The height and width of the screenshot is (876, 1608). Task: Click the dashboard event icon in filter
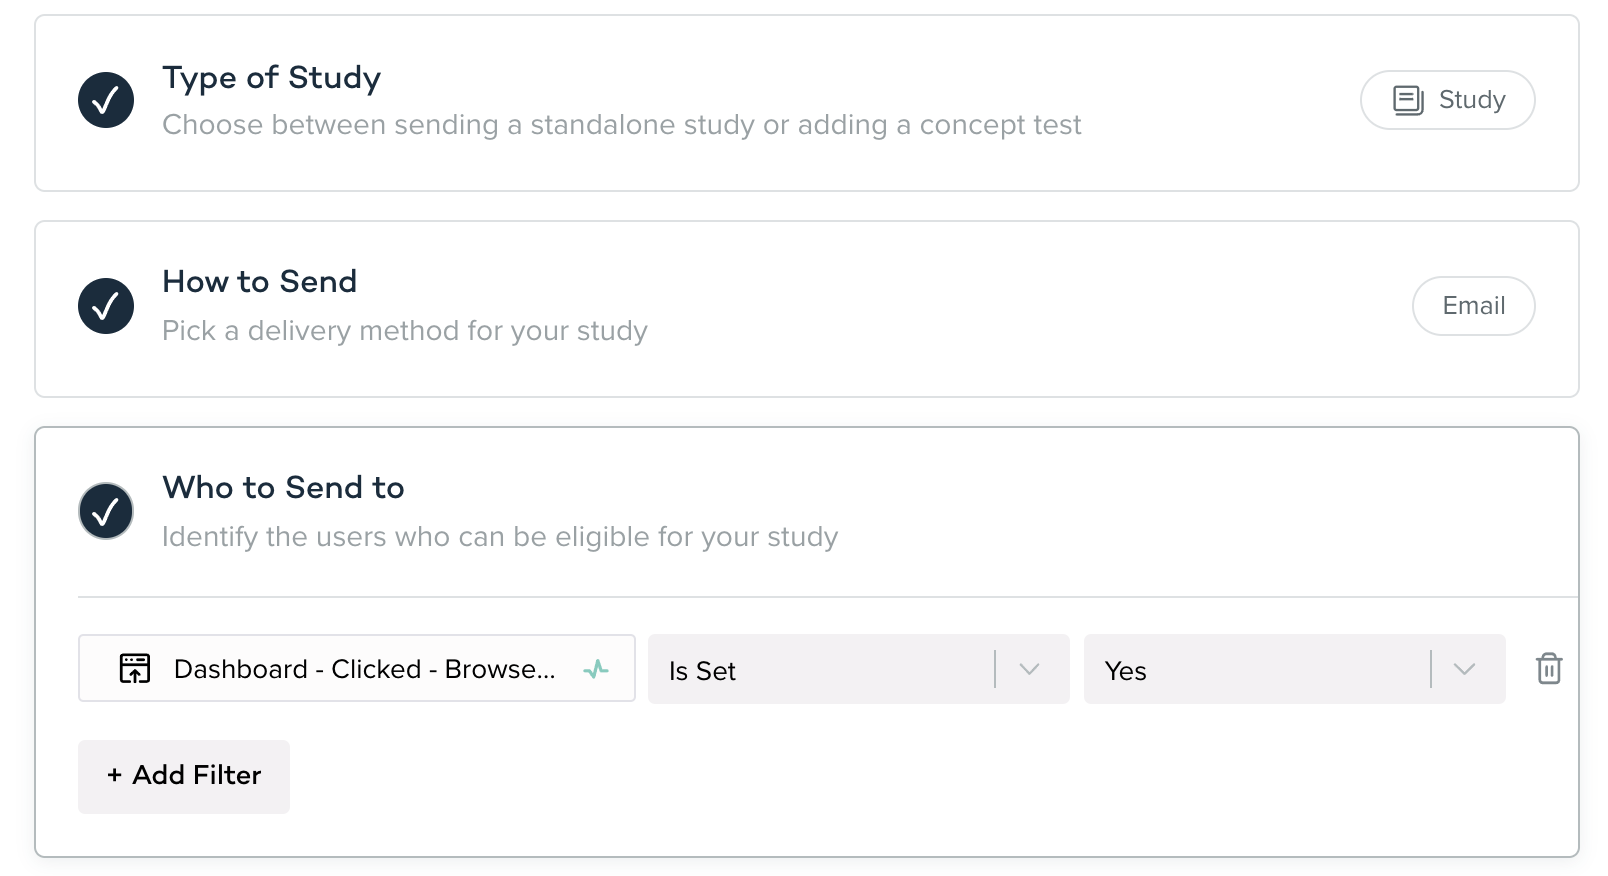(x=135, y=668)
